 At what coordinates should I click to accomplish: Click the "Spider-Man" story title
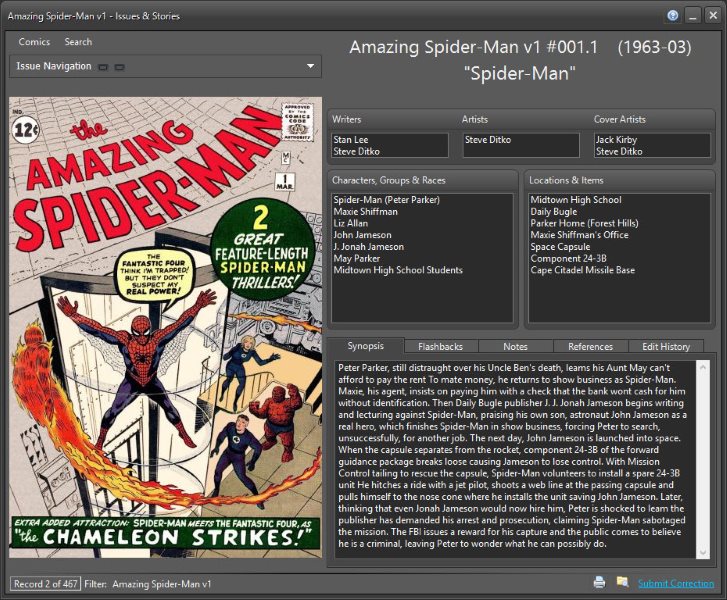point(520,73)
